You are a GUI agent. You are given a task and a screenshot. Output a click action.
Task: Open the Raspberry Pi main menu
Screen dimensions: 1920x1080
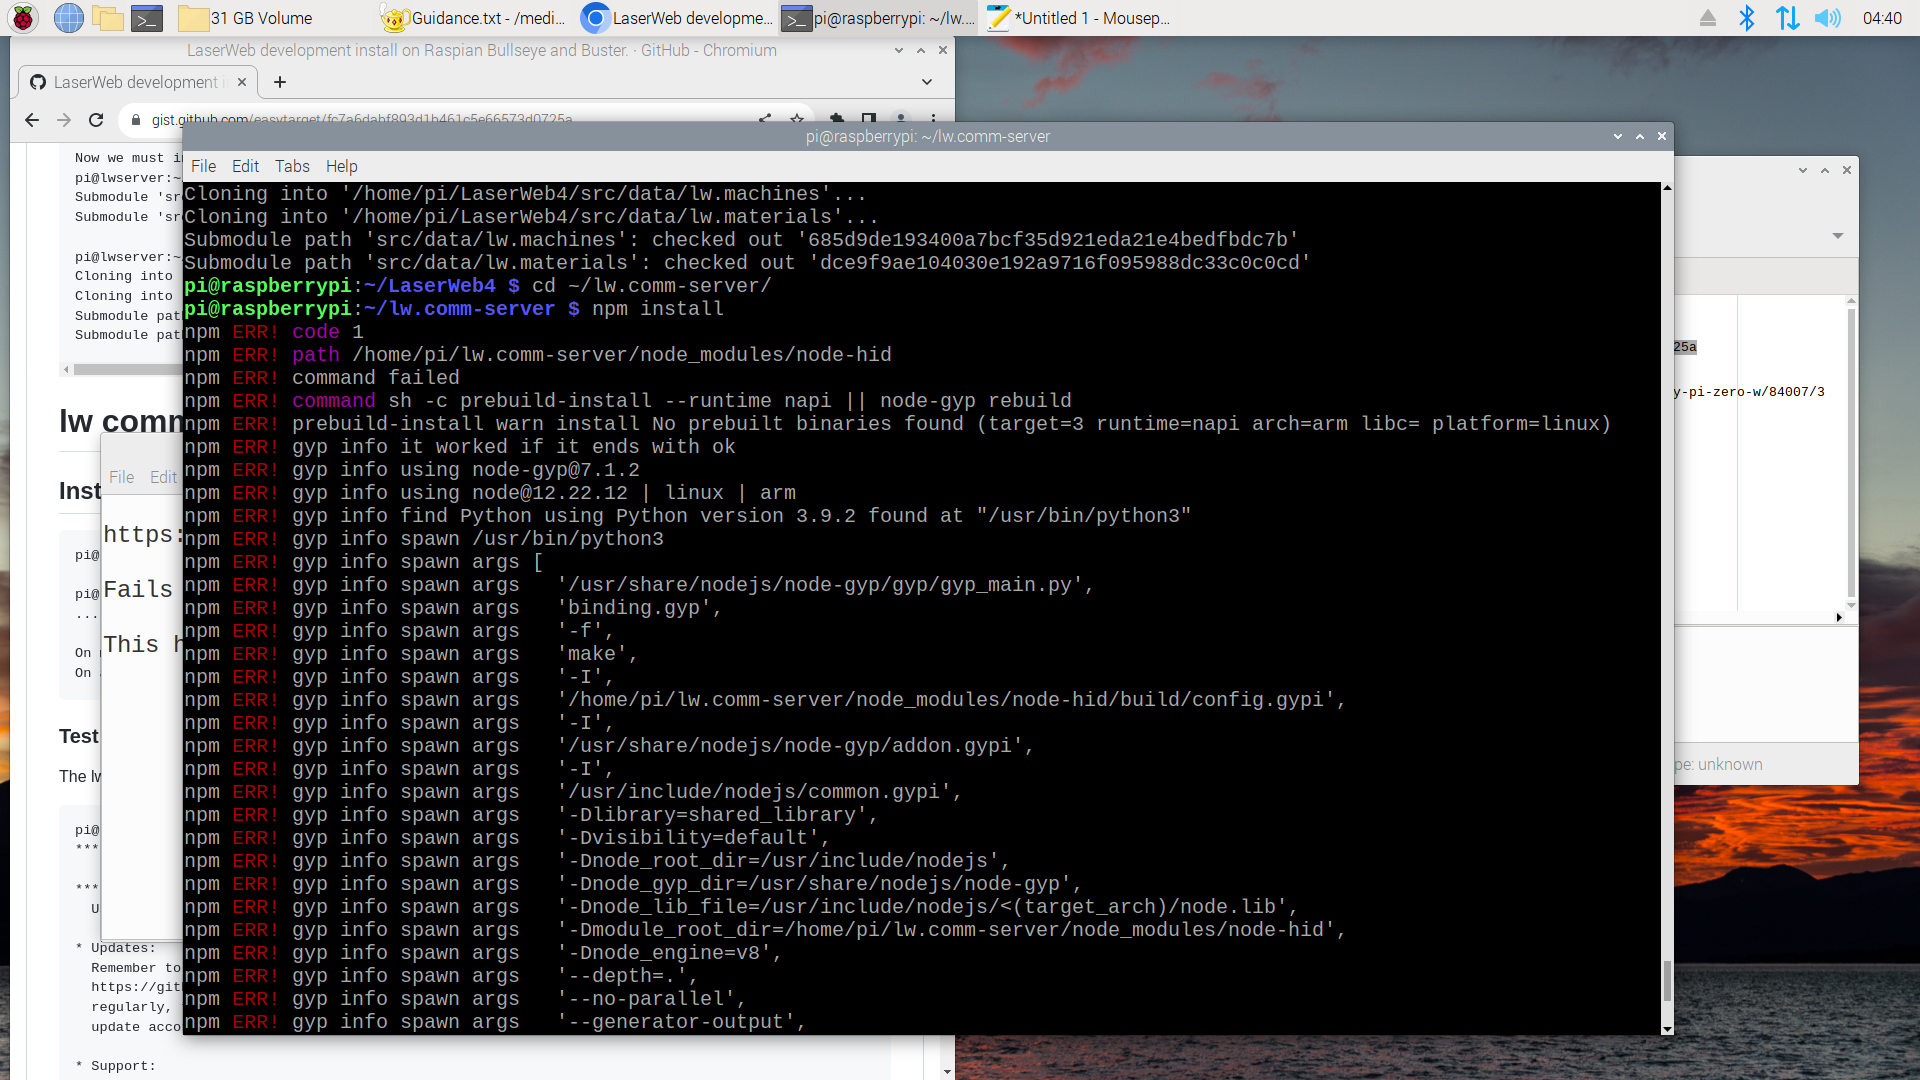[x=23, y=18]
